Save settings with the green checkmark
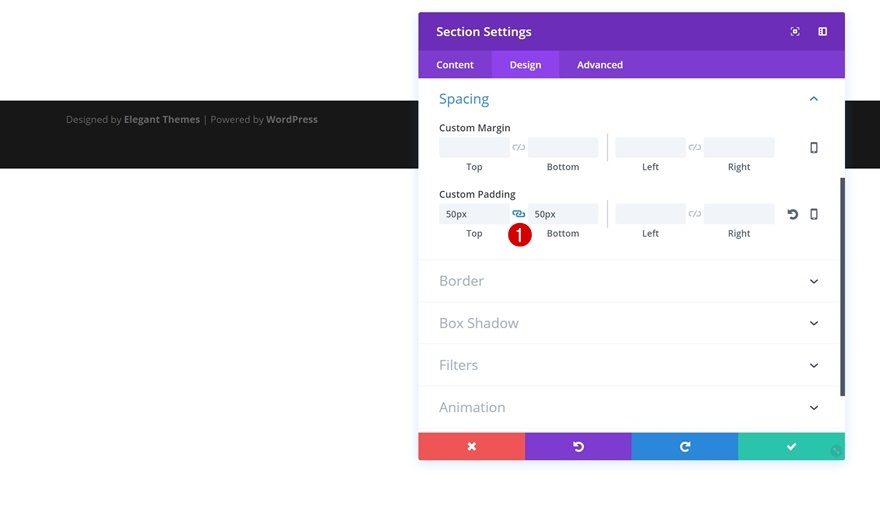This screenshot has height=526, width=880. (x=791, y=447)
